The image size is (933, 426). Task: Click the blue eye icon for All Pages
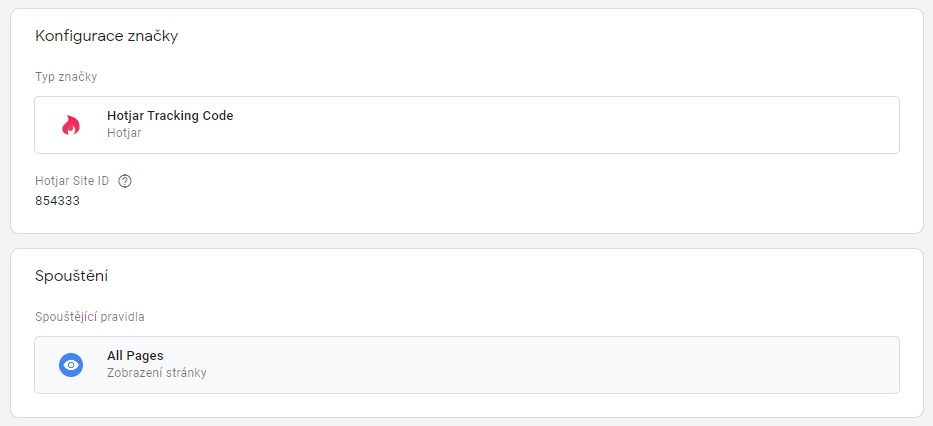tap(71, 365)
